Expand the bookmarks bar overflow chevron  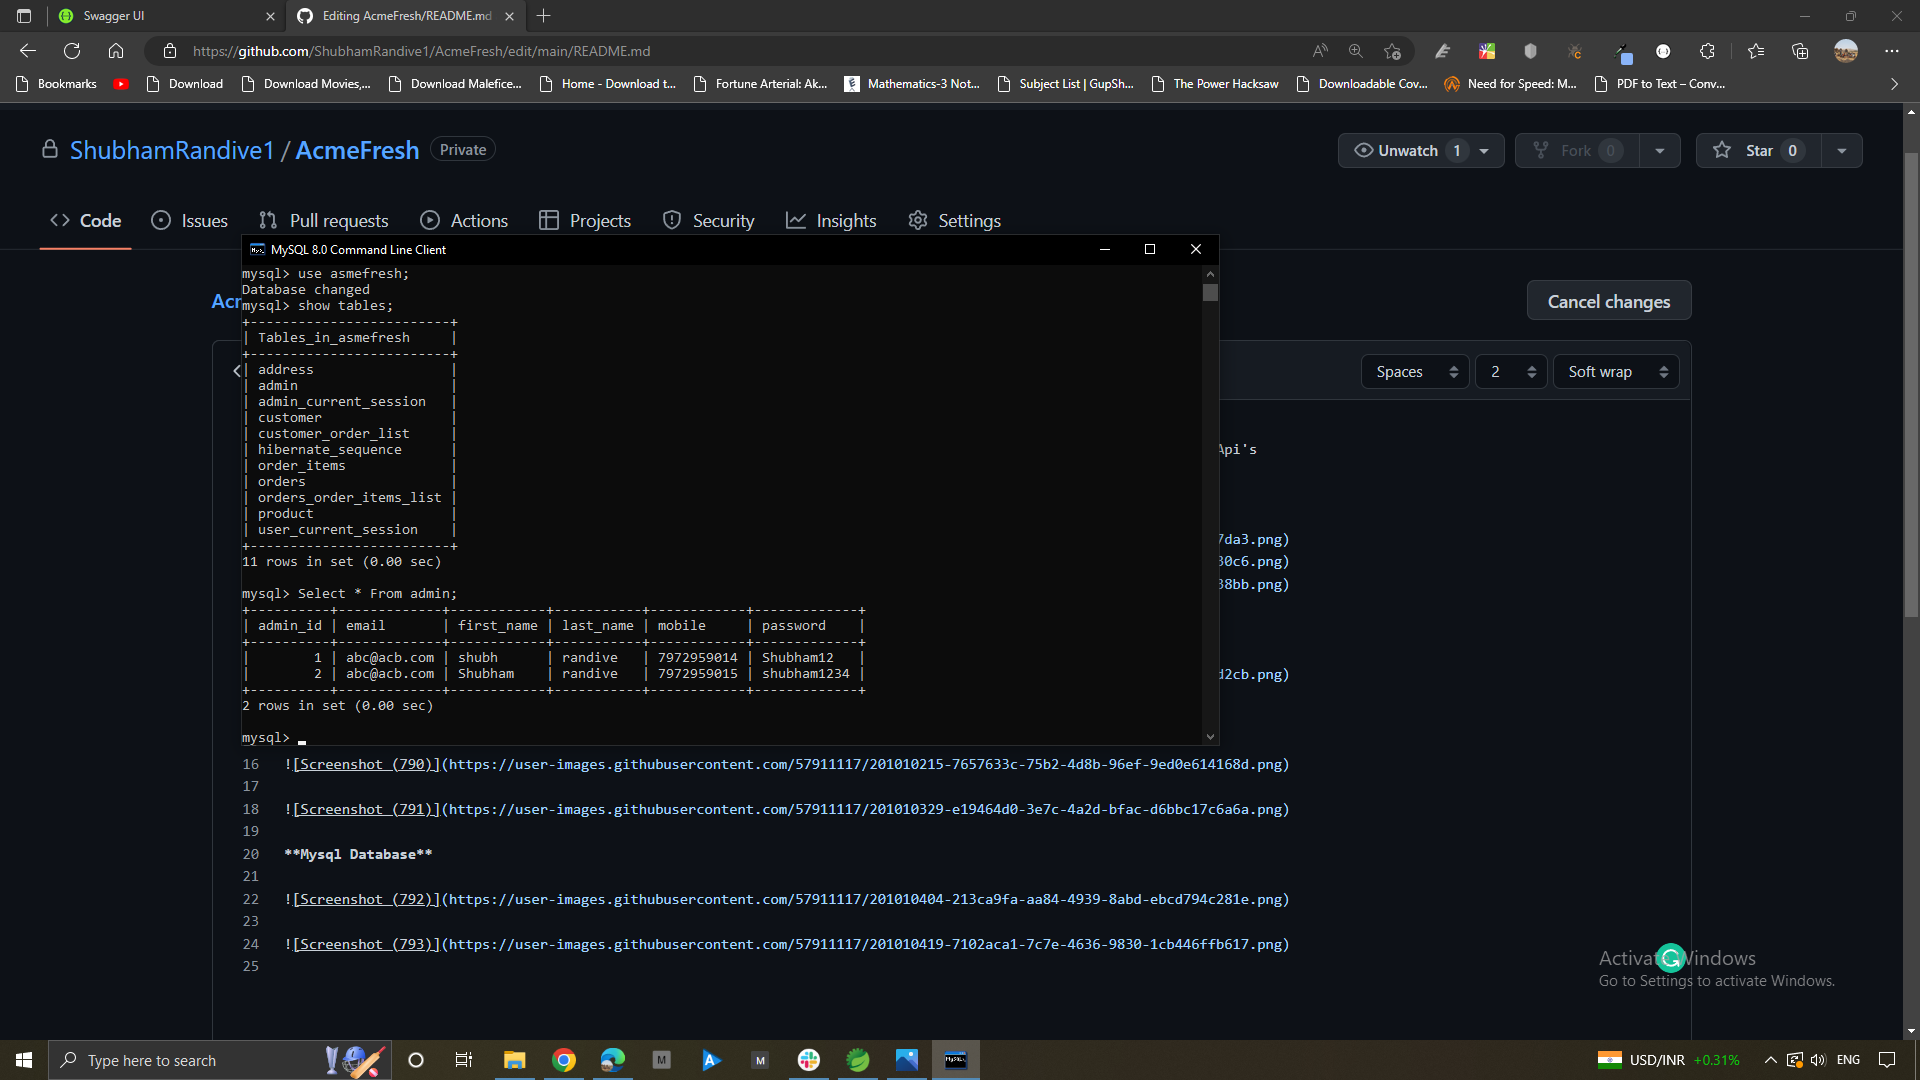(x=1893, y=84)
